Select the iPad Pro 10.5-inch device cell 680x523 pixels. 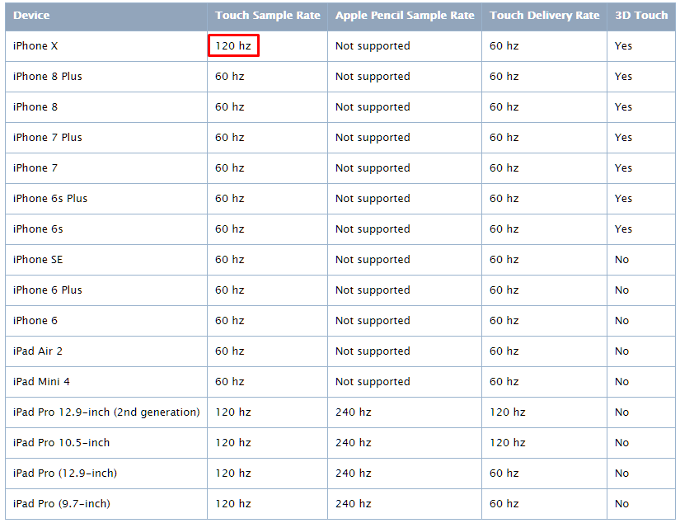pos(61,442)
